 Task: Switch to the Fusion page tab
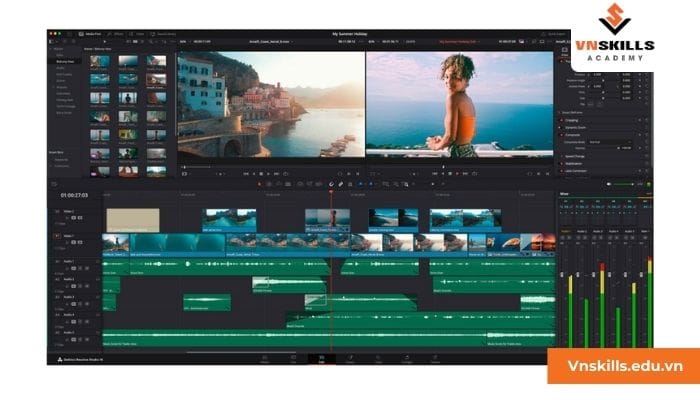click(x=350, y=359)
